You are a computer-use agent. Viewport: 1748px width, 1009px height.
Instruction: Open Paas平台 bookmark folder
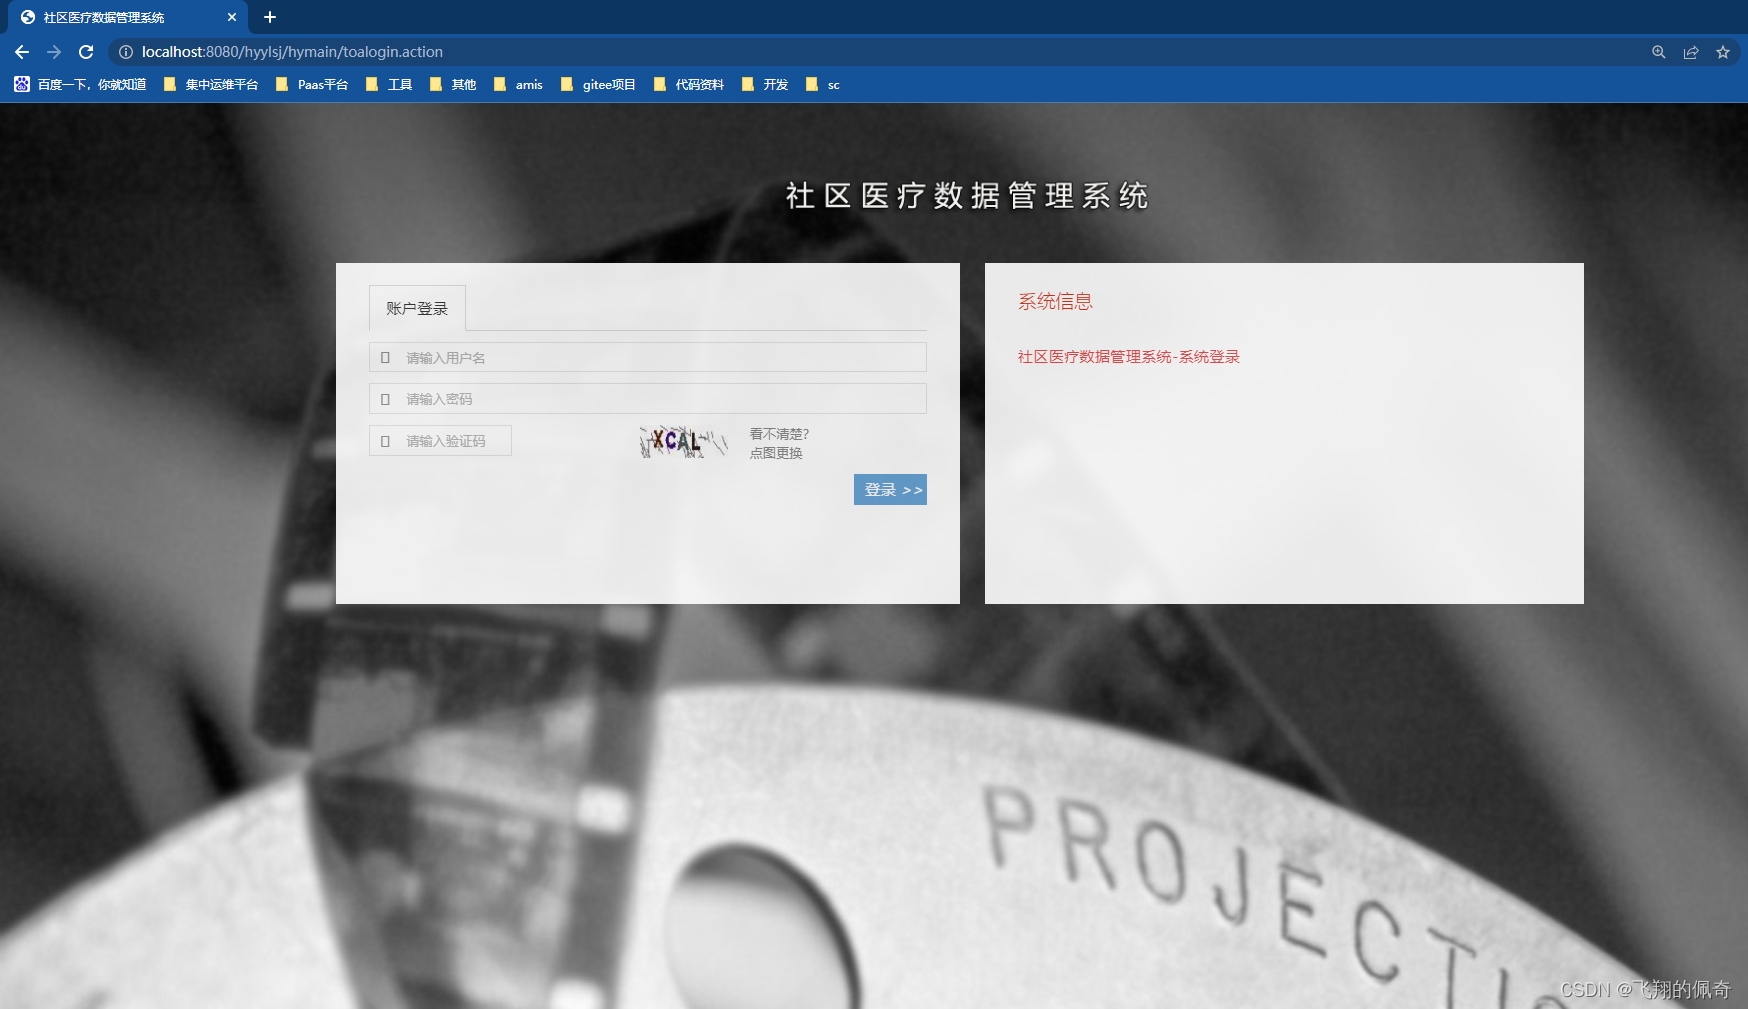312,85
